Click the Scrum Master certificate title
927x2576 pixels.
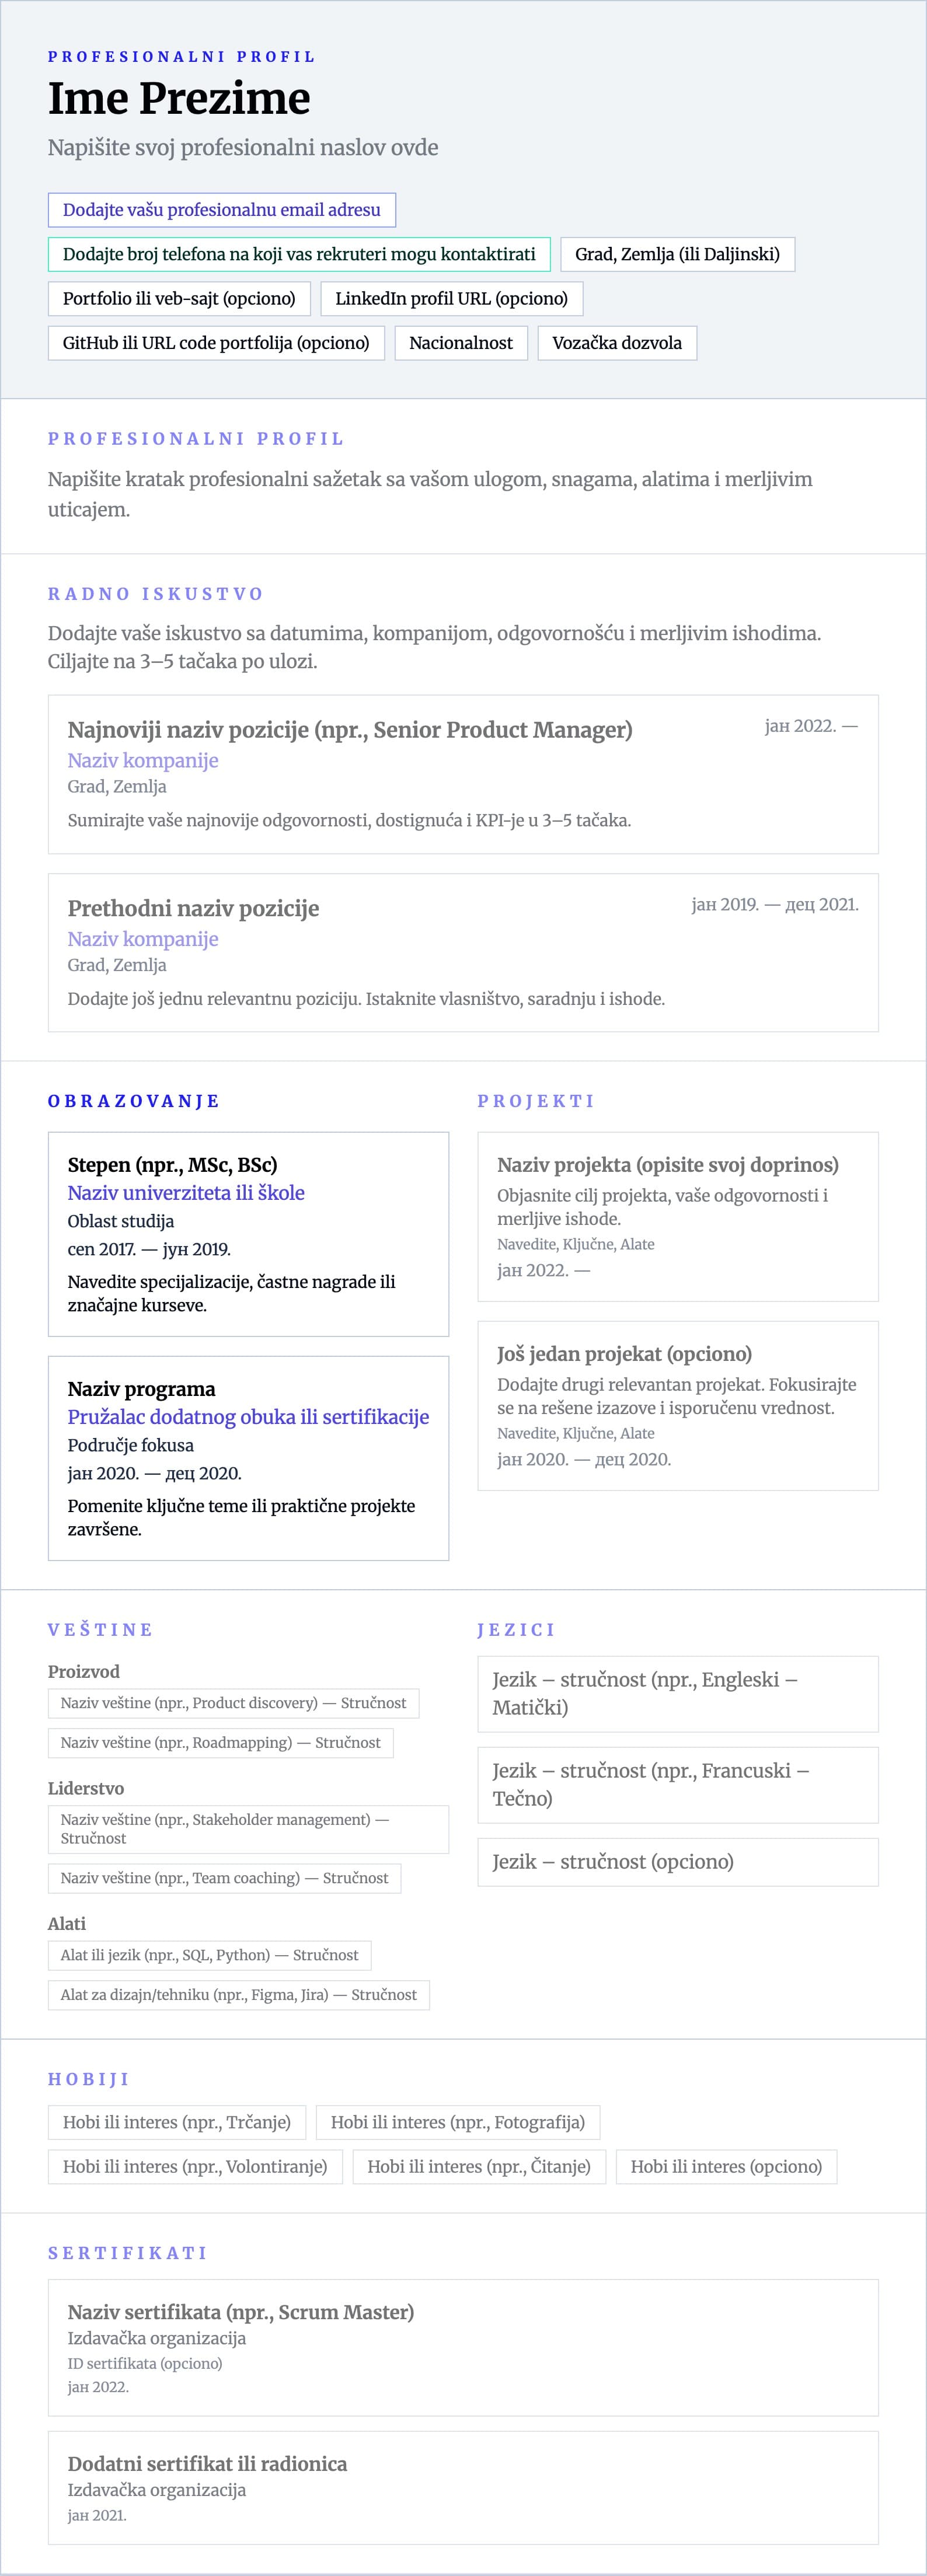pos(240,2312)
